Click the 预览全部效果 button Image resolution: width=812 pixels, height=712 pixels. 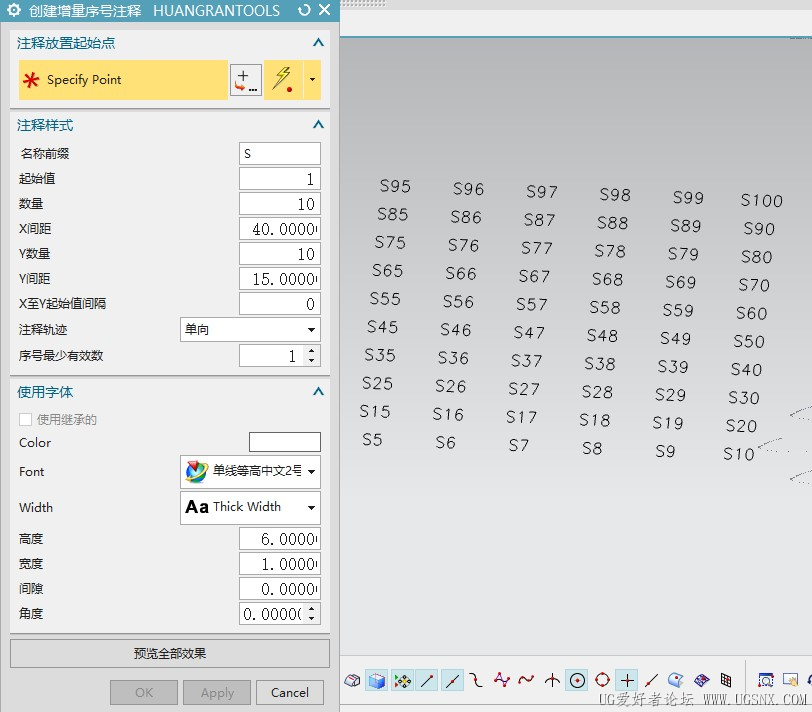170,654
